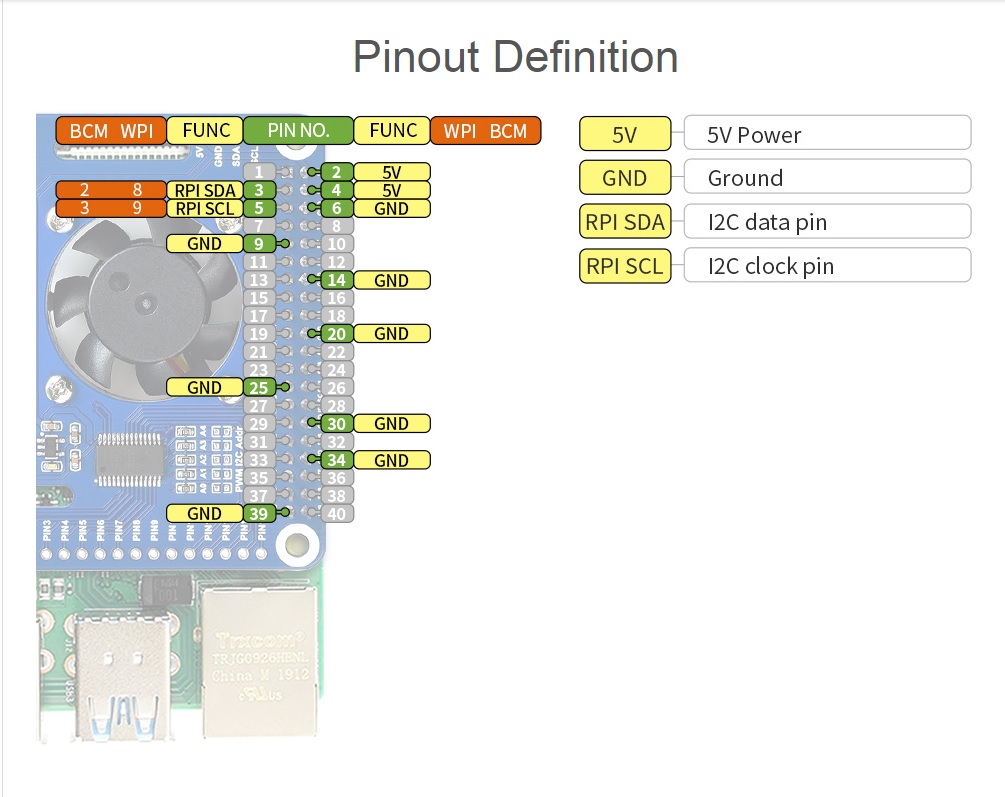
Task: Click the RPI SDA legend key
Action: pyautogui.click(x=624, y=222)
